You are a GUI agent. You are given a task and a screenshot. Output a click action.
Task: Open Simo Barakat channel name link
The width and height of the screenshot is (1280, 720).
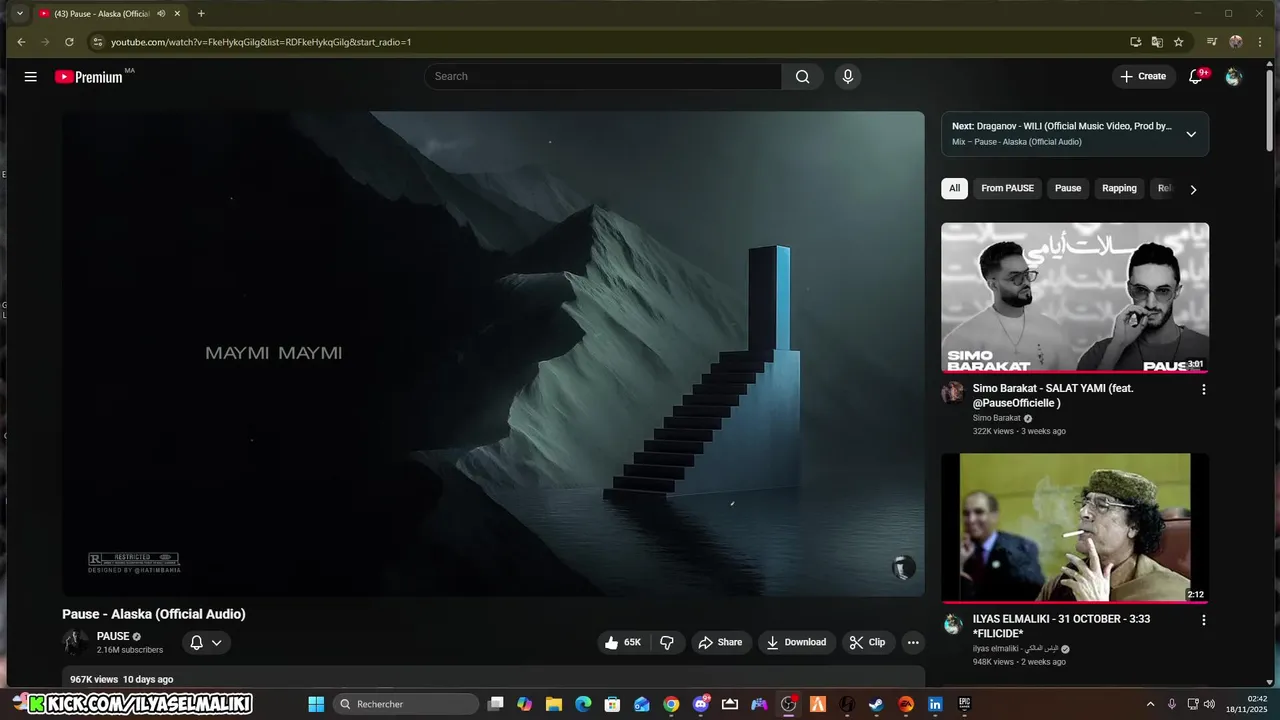pyautogui.click(x=997, y=418)
